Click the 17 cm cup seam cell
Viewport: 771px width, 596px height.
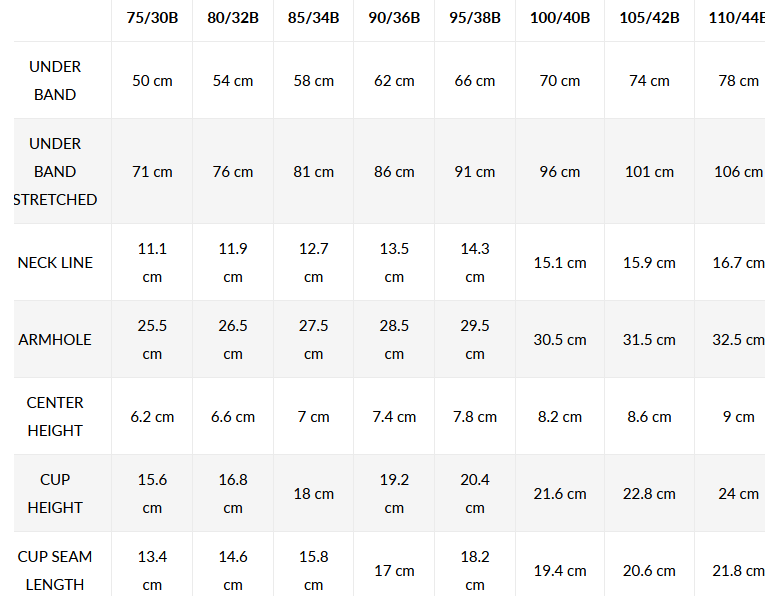coord(394,571)
